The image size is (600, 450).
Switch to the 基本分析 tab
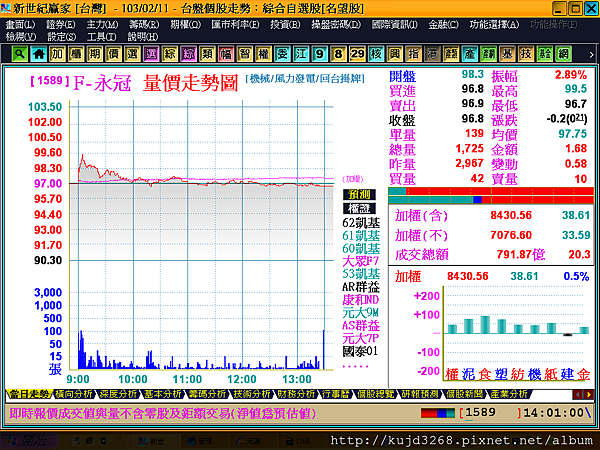tap(162, 394)
